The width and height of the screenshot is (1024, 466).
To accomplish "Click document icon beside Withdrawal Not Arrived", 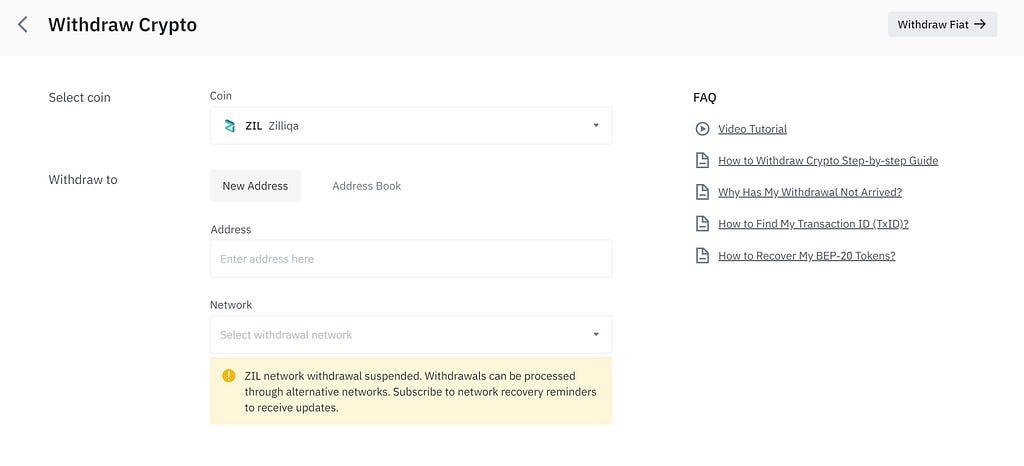I will tap(702, 192).
